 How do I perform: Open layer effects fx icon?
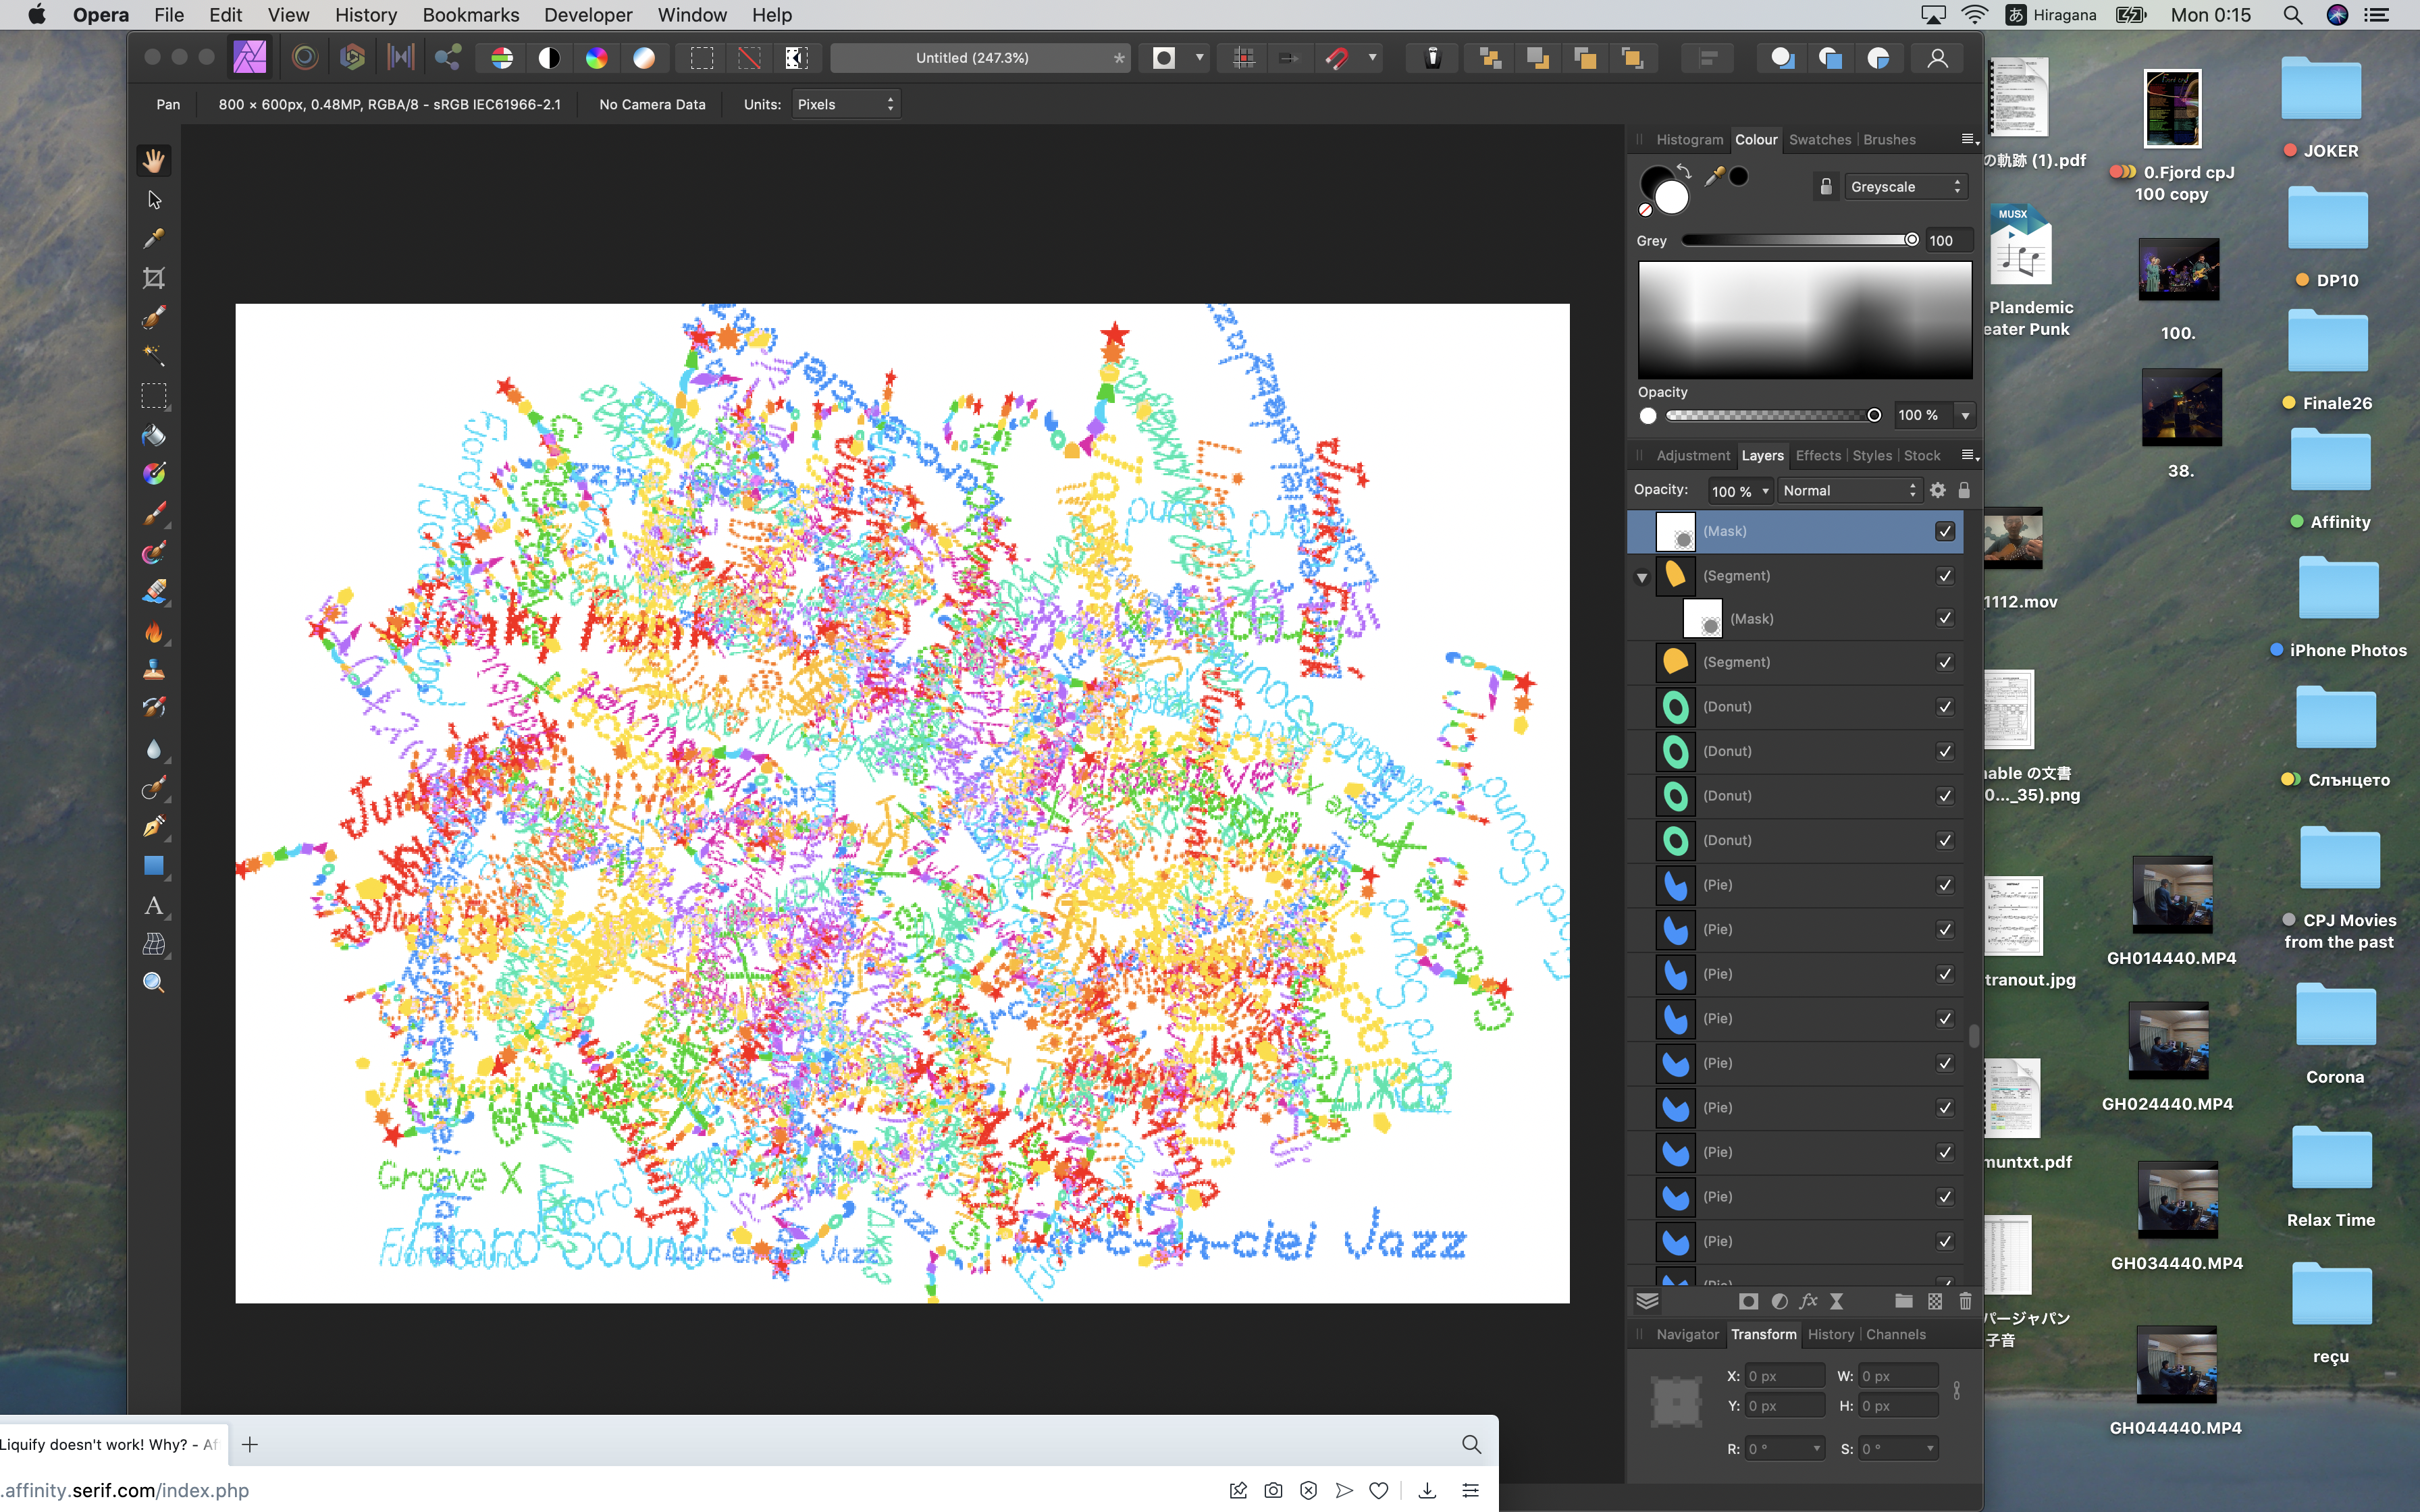[1808, 1301]
